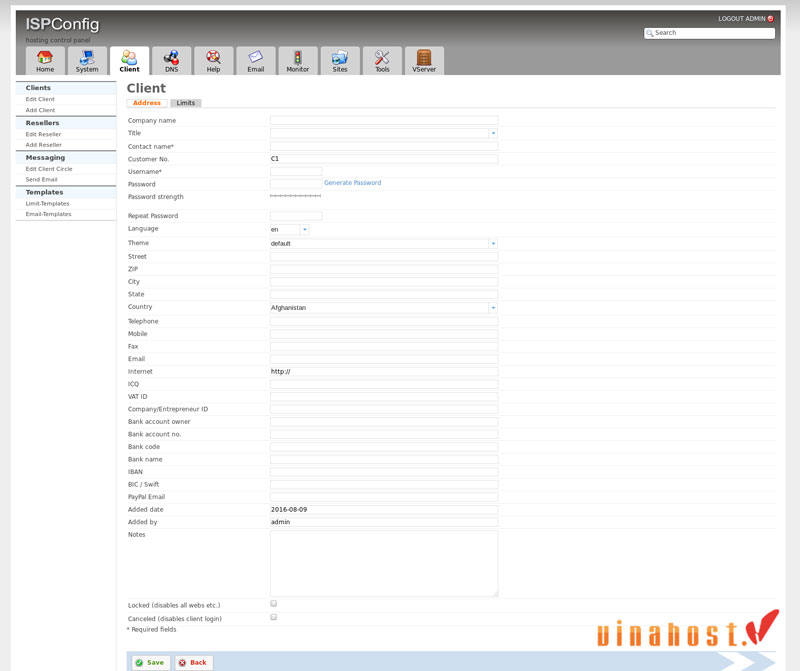Focus the Bank name field
The image size is (800, 671).
tap(384, 460)
